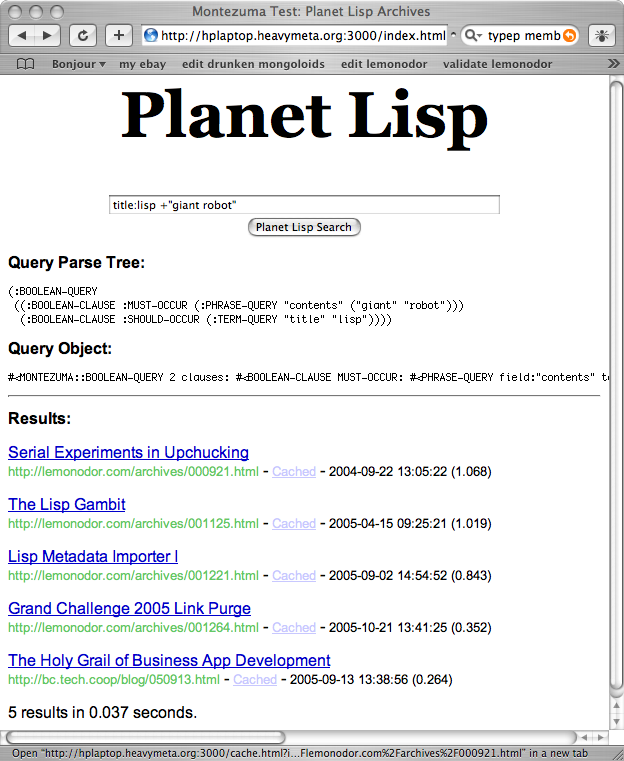This screenshot has width=624, height=761.
Task: Add bookmark with the plus button
Action: 119,36
